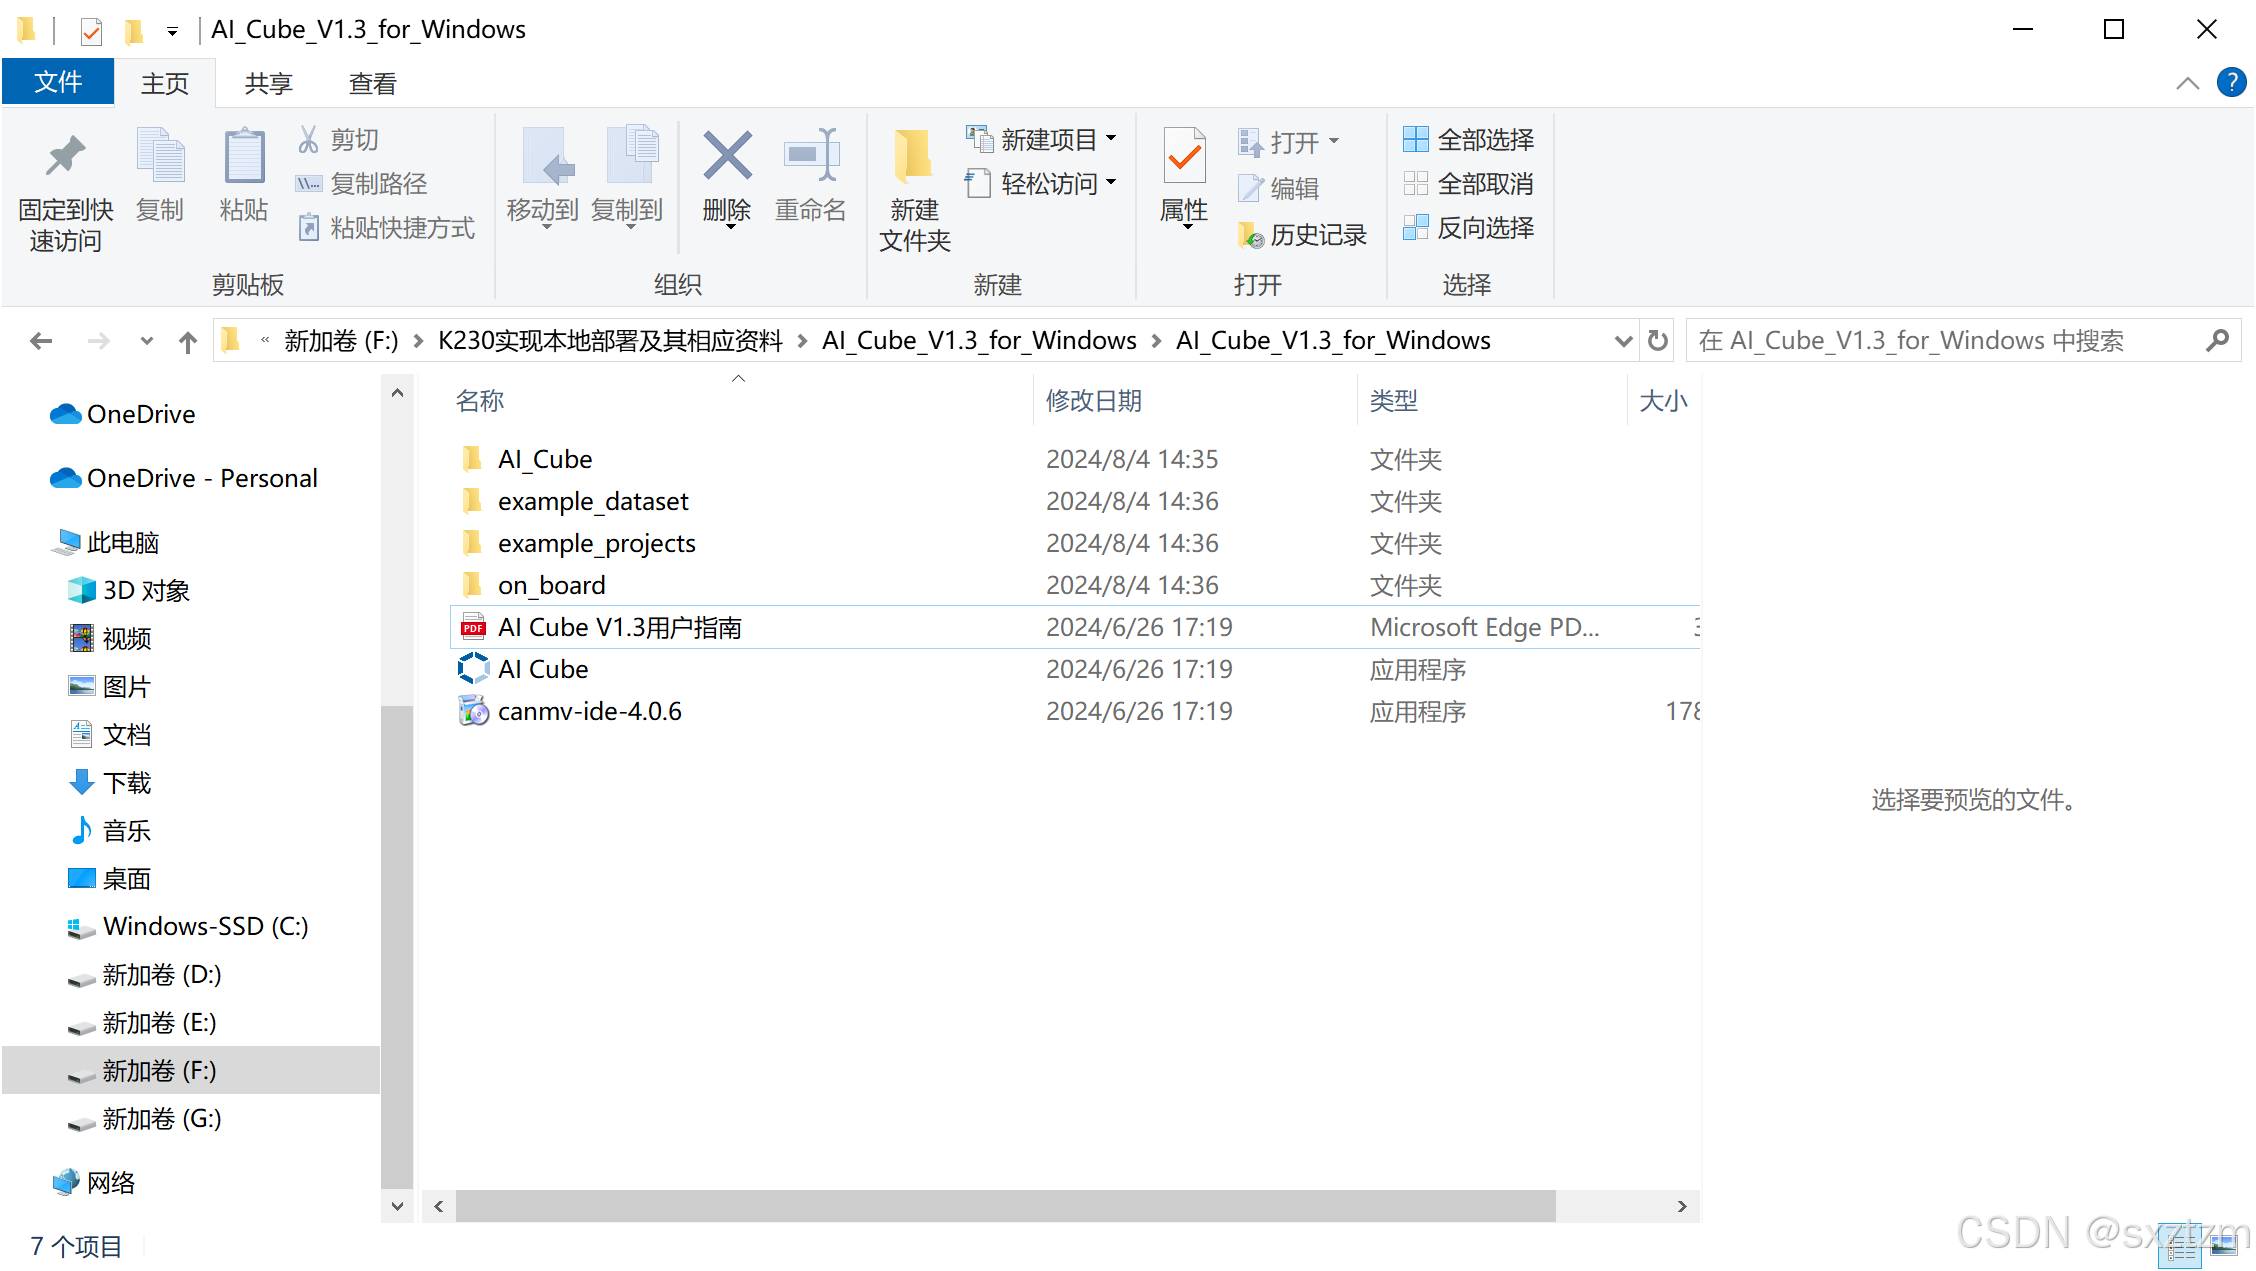Click navigation pane scroll down arrow
This screenshot has height=1271, width=2256.
pos(397,1207)
